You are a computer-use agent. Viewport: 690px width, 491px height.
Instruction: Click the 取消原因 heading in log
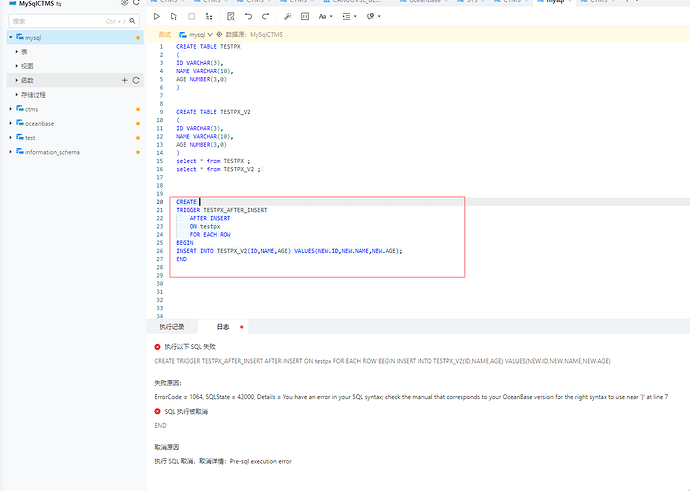click(x=166, y=447)
